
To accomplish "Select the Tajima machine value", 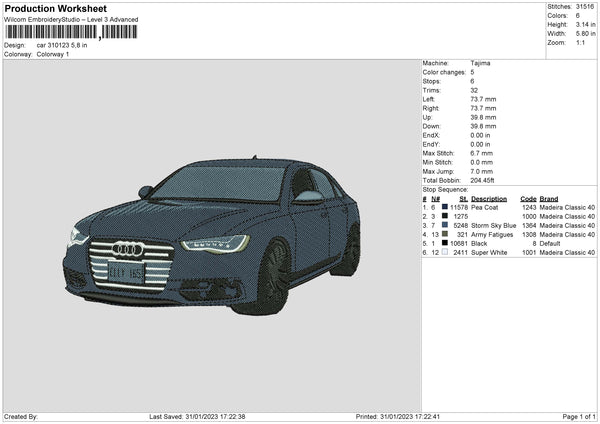I will point(481,63).
